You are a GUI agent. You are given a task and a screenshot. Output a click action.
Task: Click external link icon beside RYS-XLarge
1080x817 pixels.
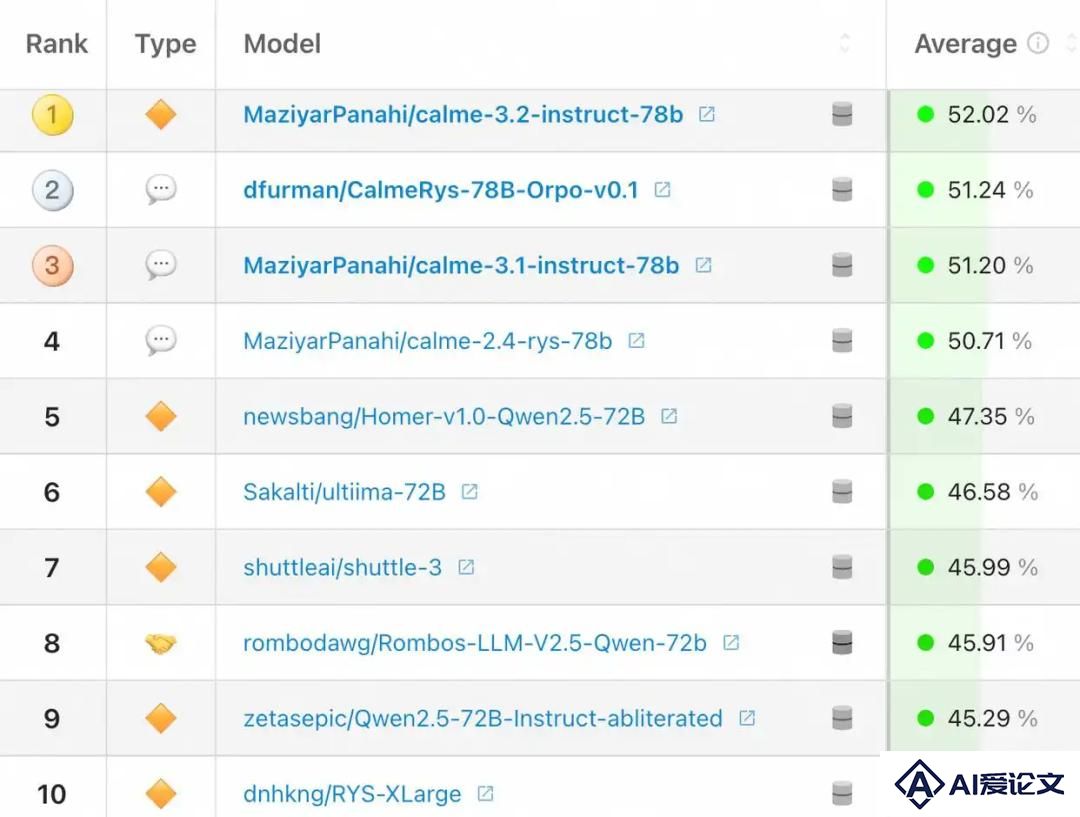[486, 794]
